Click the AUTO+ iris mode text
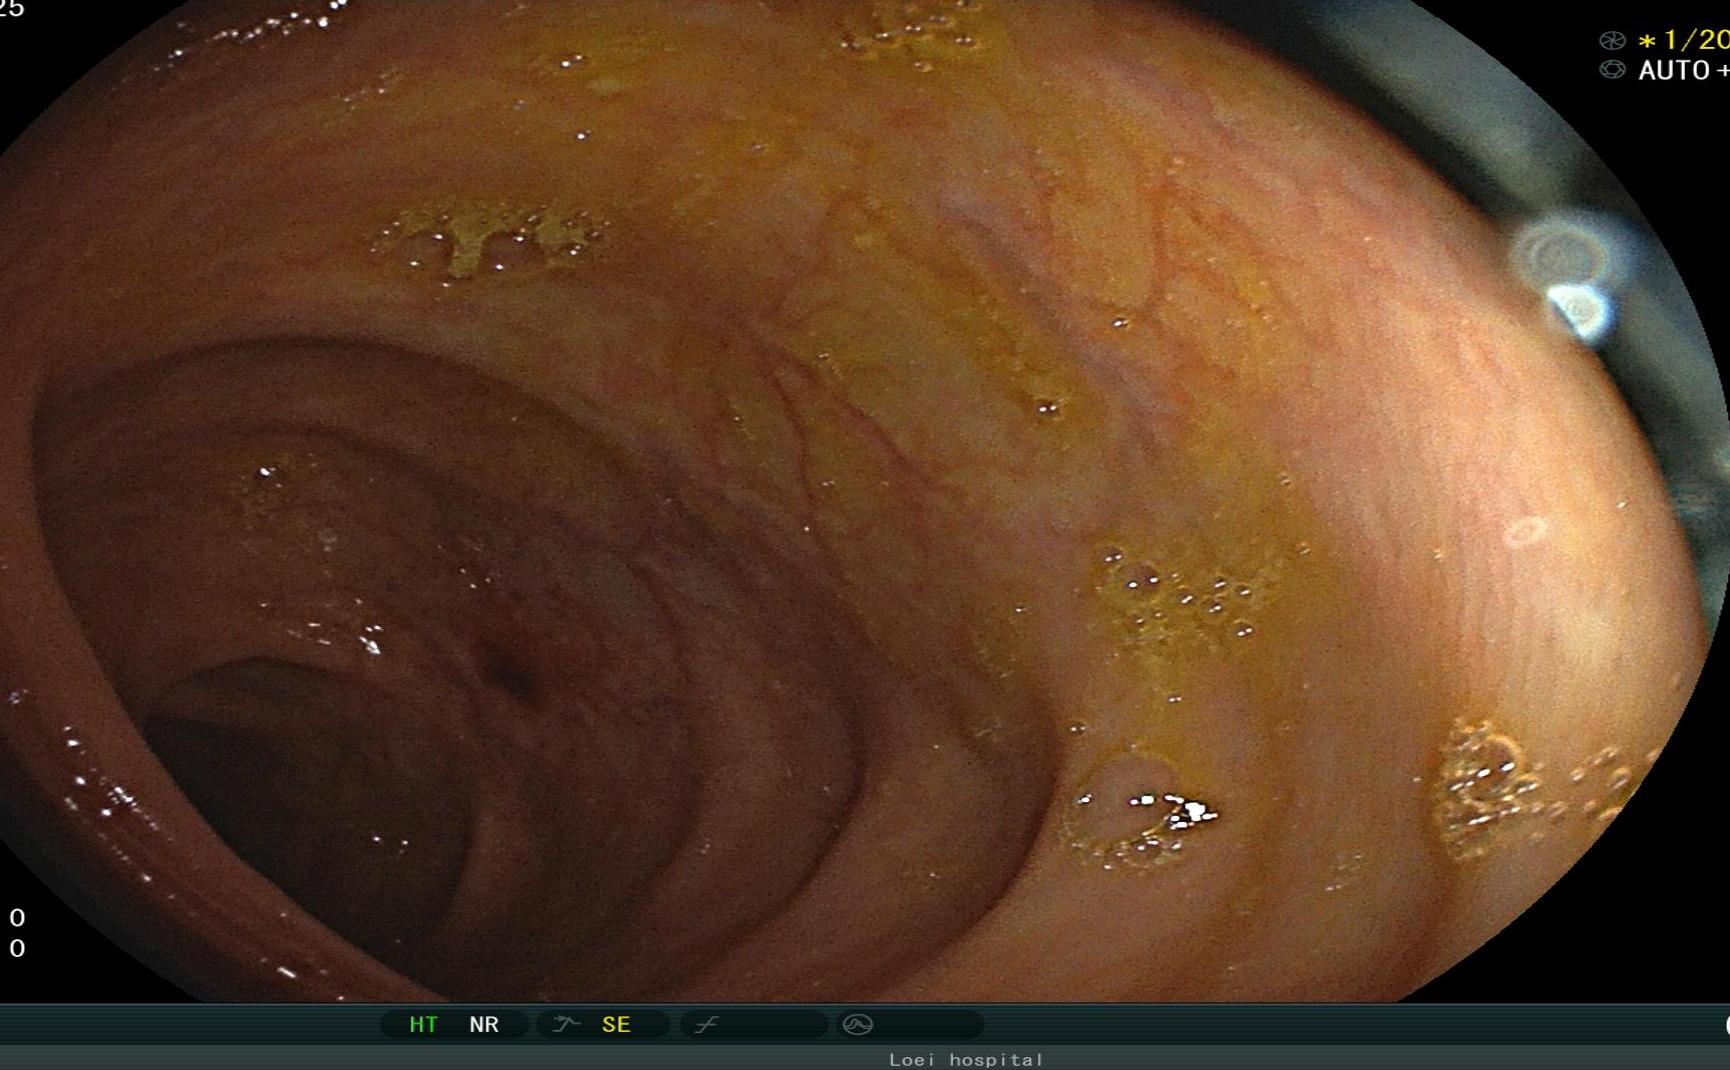 click(x=1684, y=70)
